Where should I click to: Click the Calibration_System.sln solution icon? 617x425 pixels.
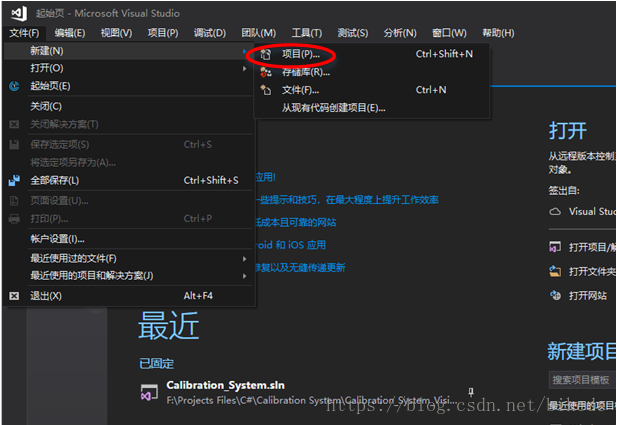149,393
